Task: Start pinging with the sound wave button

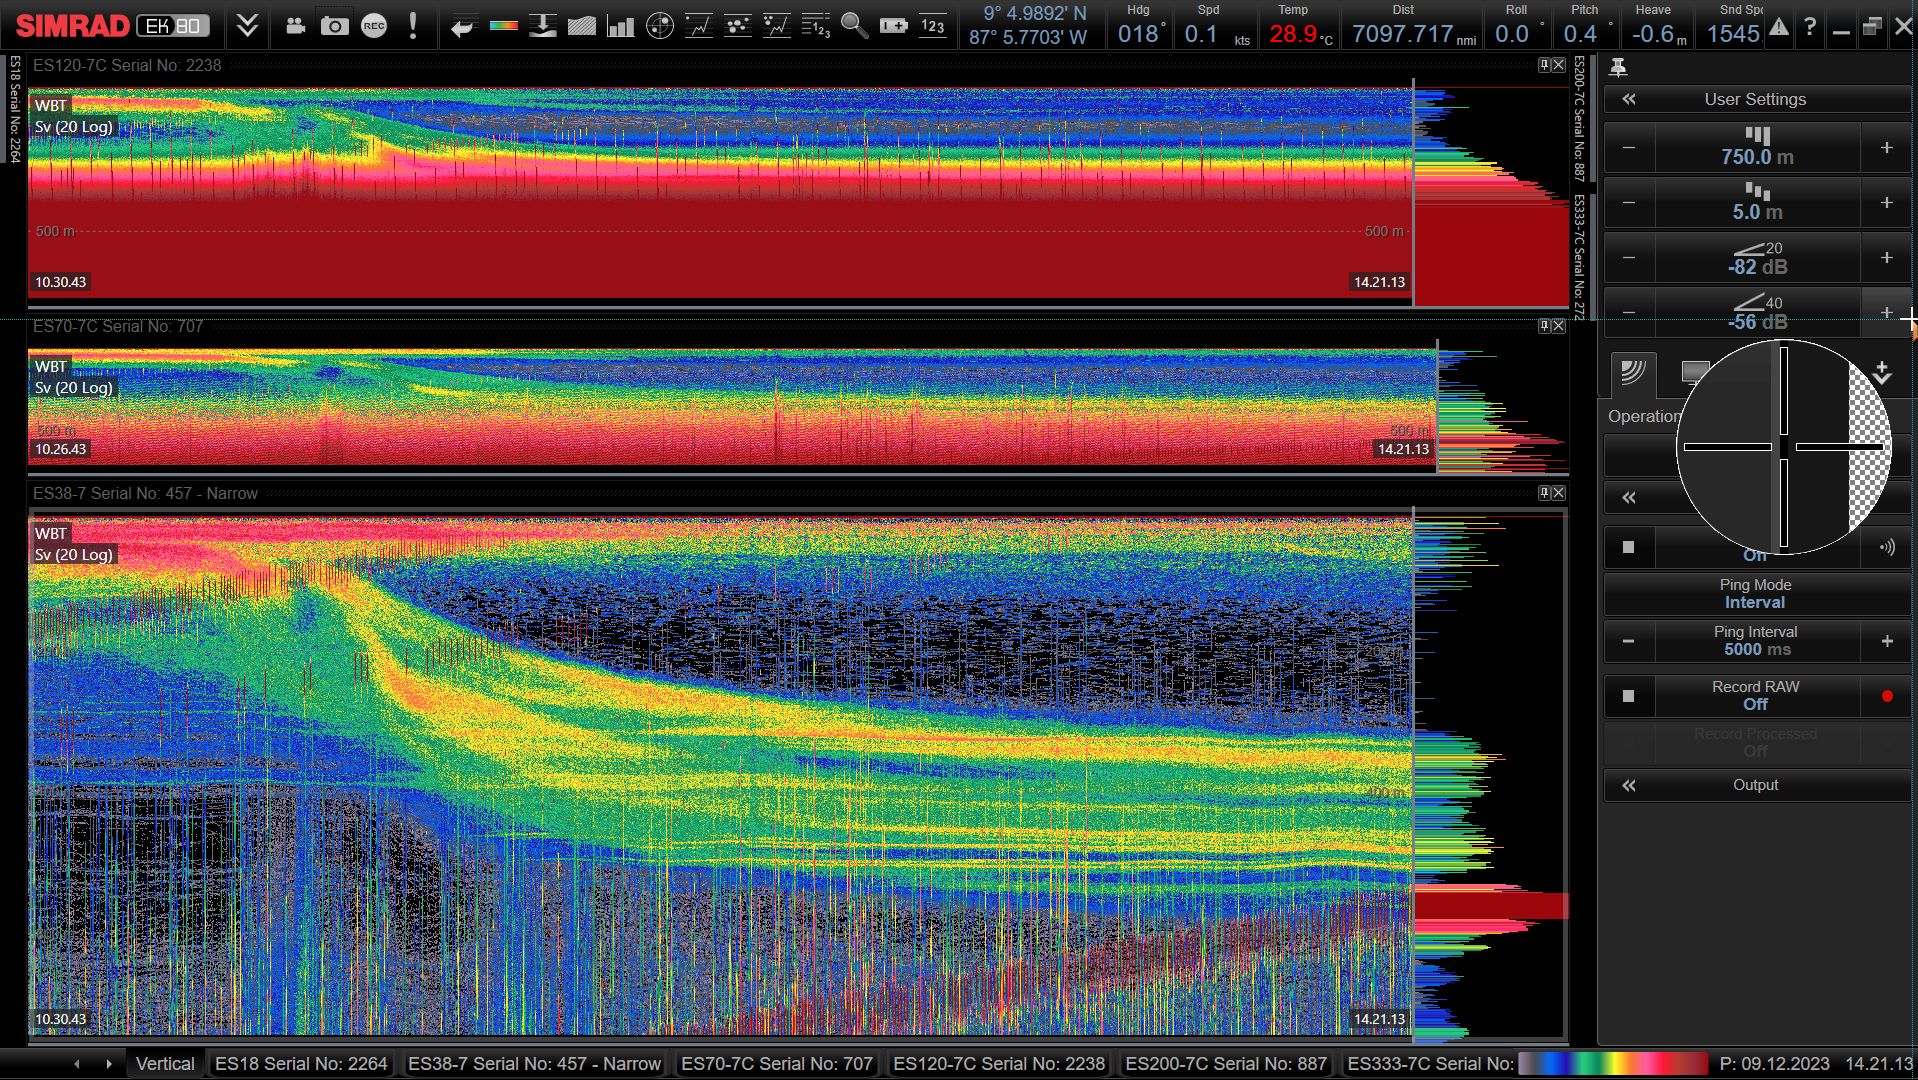Action: coord(1887,547)
